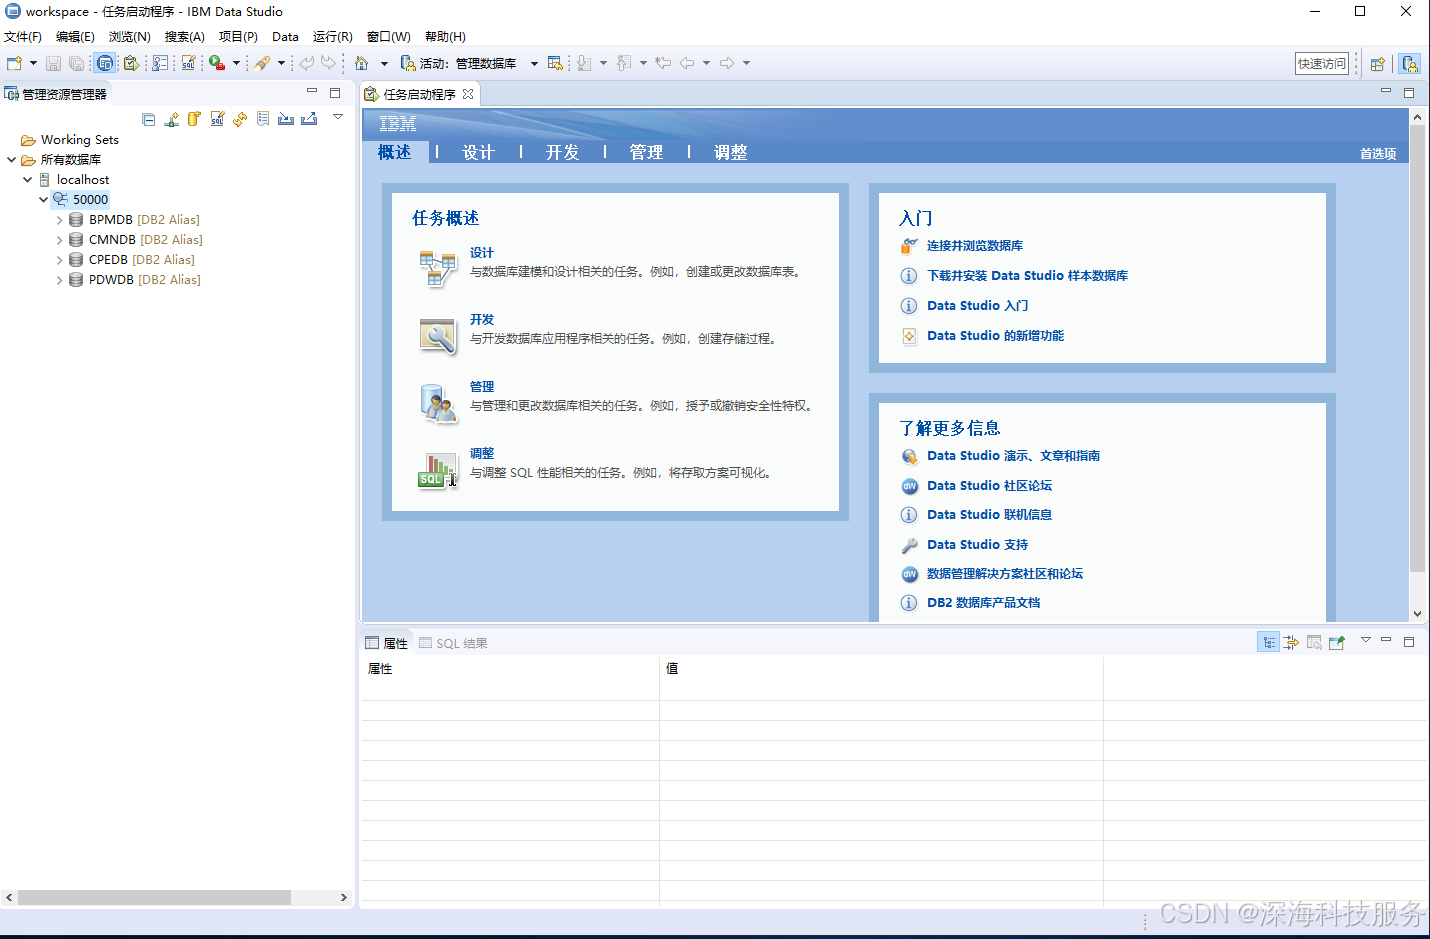Open the Data Studio 社区论坛 link
Screen dimensions: 1430x939
tap(989, 486)
